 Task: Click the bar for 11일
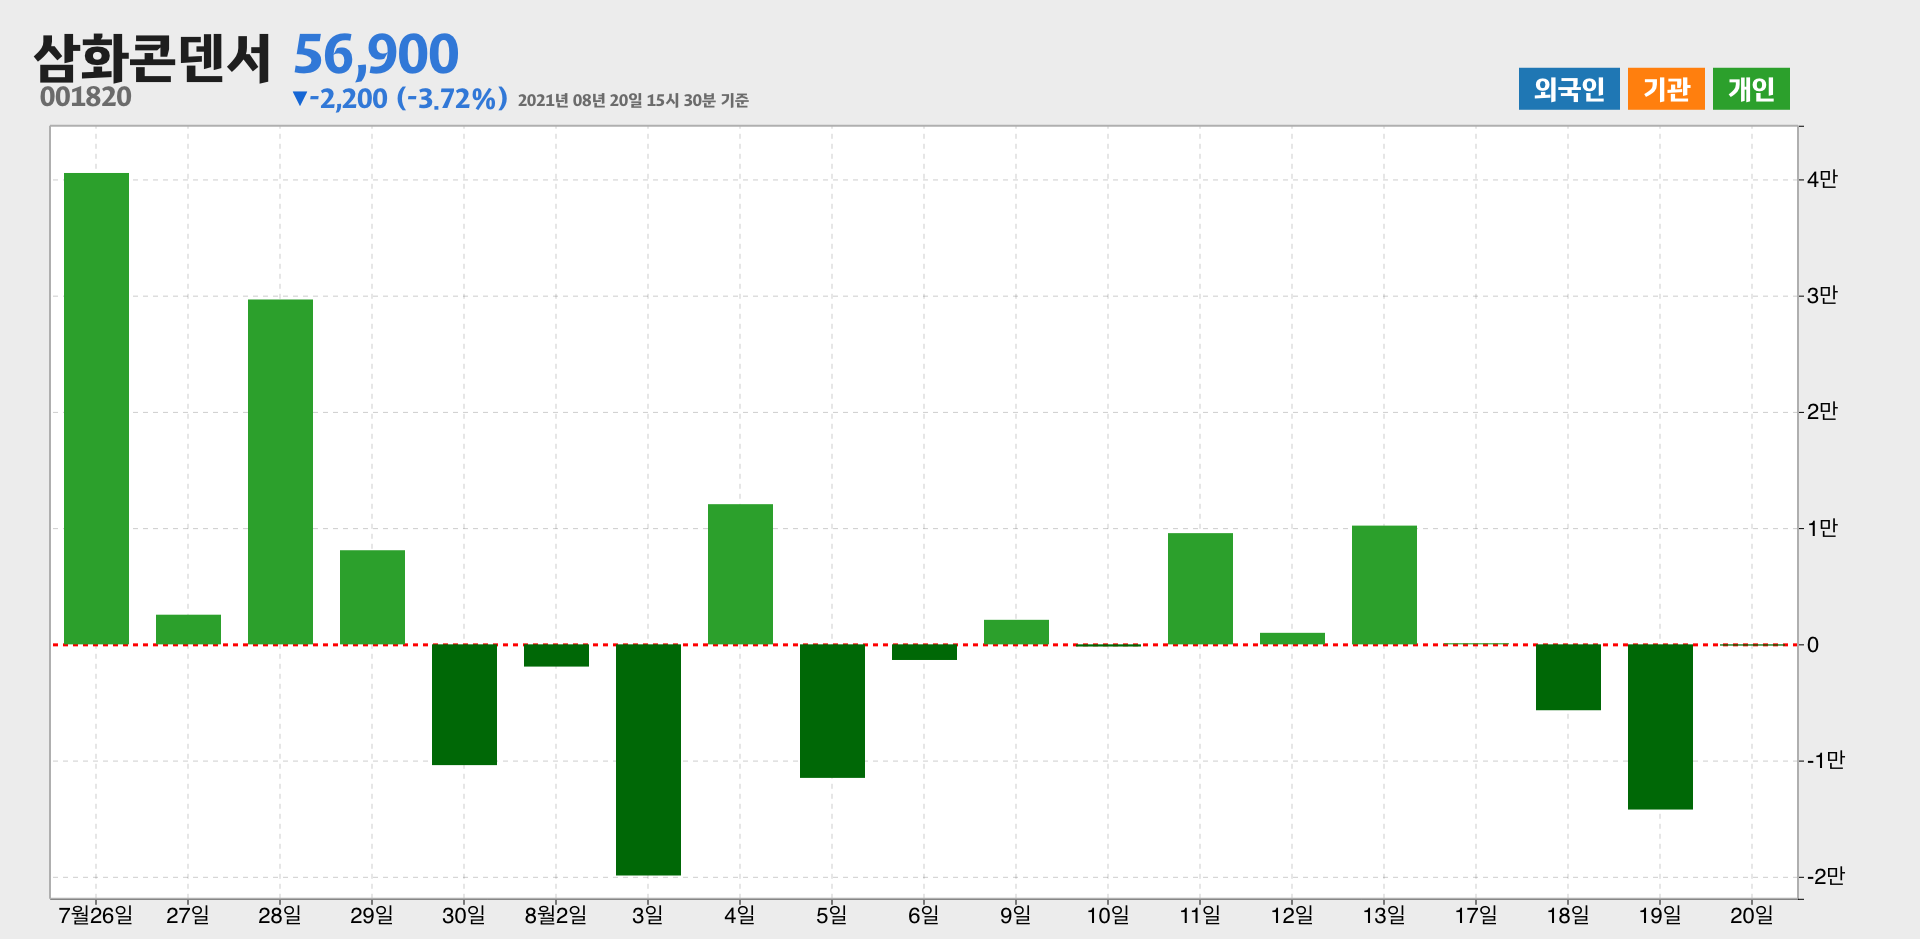pos(1200,589)
